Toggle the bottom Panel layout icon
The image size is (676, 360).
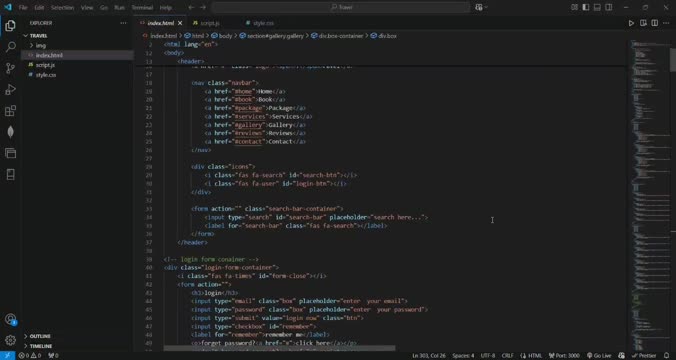point(597,7)
